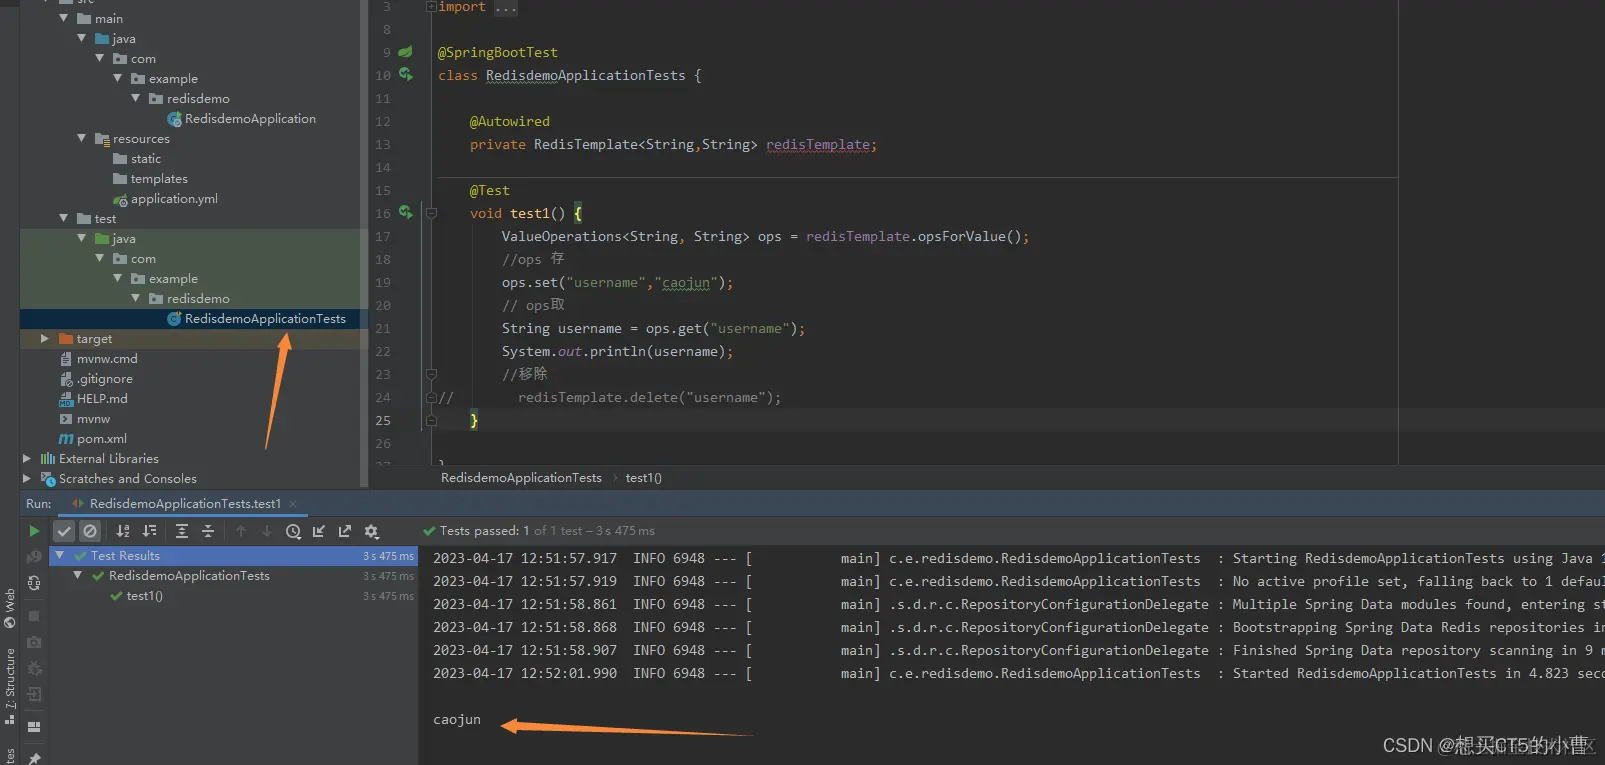
Task: Open RedisdemoApplication class file
Action: point(250,119)
